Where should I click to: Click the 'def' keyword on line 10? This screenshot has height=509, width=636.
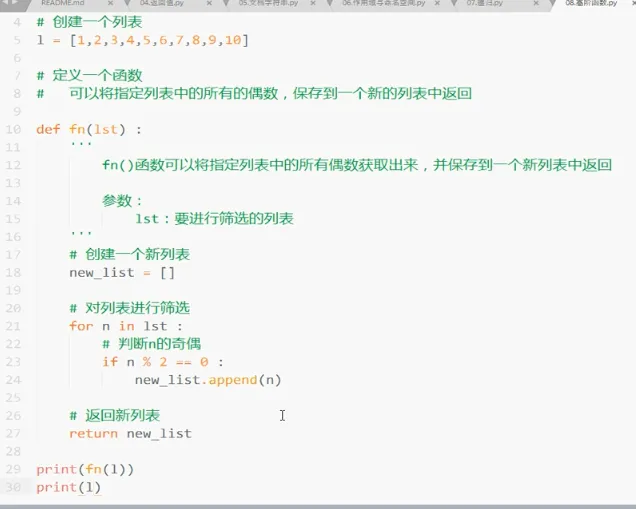(48, 129)
